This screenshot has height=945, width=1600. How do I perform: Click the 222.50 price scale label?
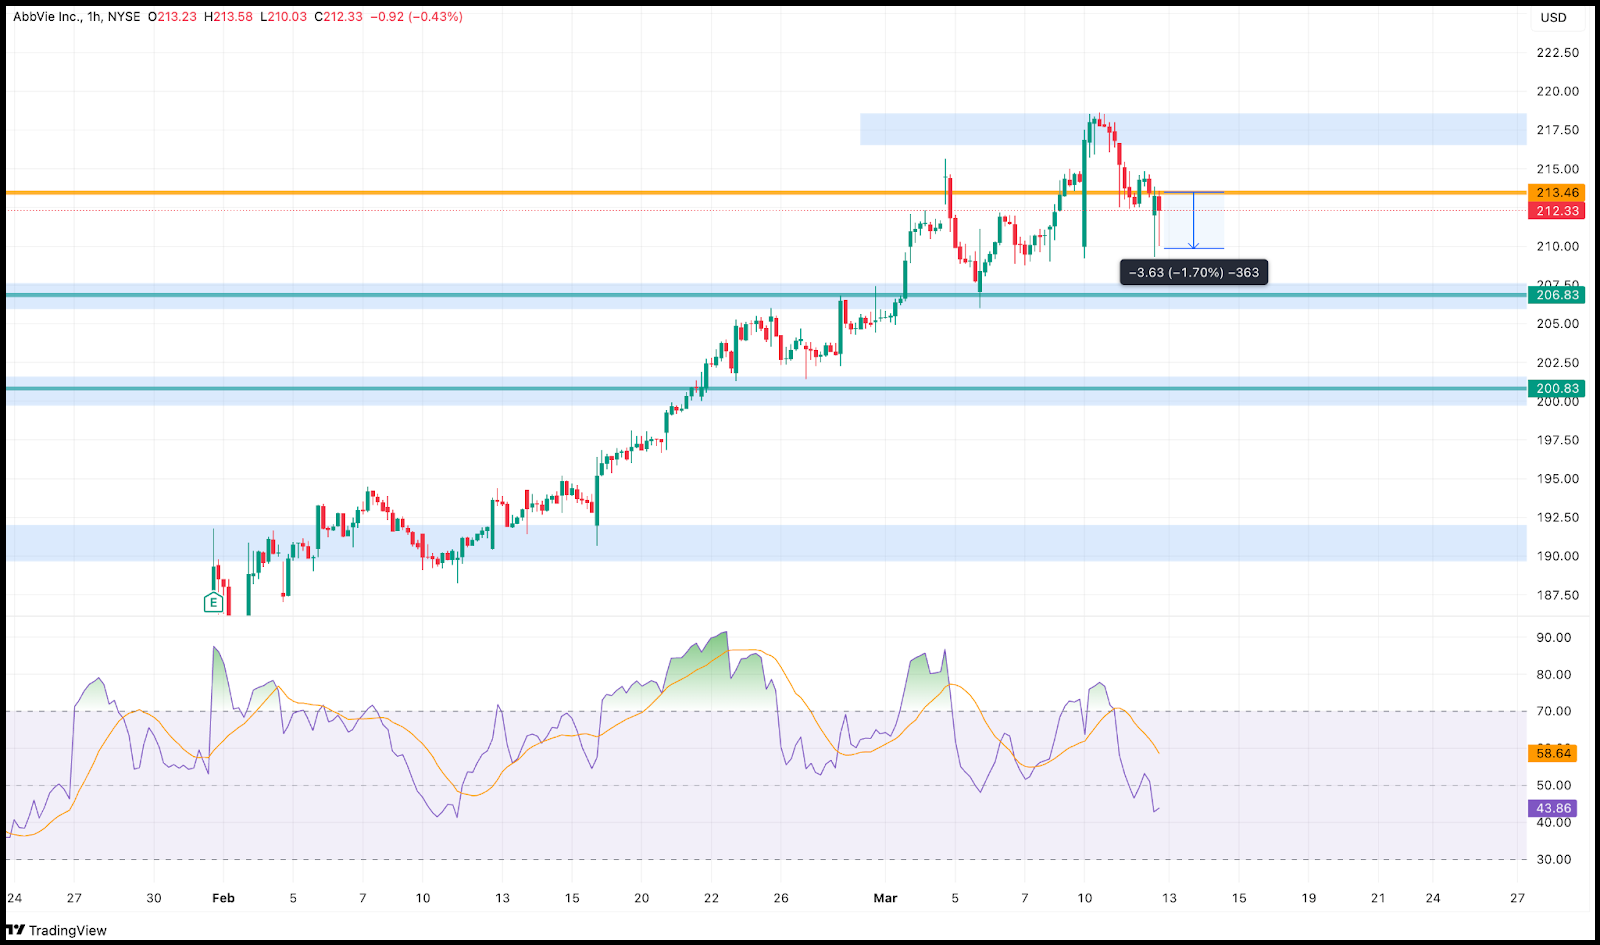pos(1557,53)
